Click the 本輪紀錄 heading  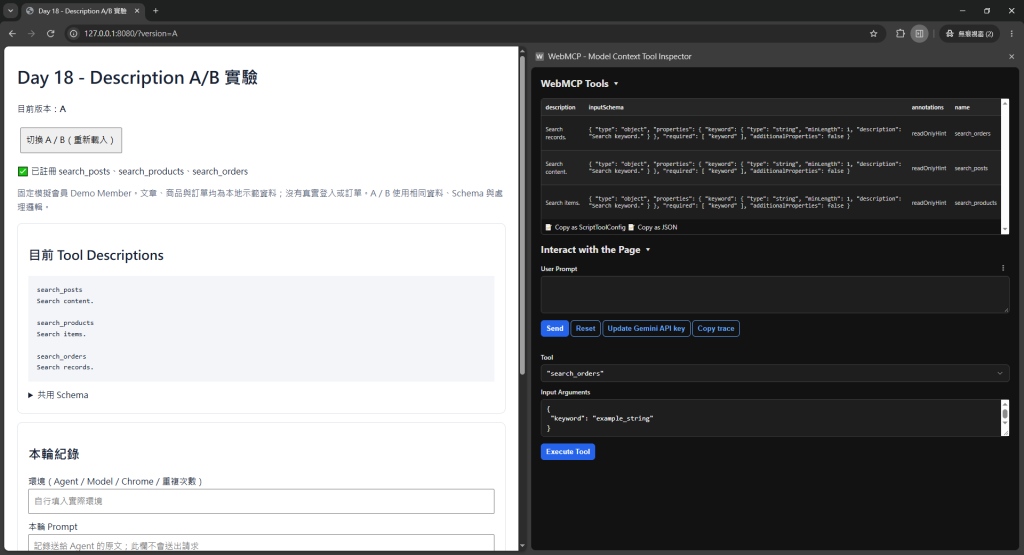tap(54, 454)
